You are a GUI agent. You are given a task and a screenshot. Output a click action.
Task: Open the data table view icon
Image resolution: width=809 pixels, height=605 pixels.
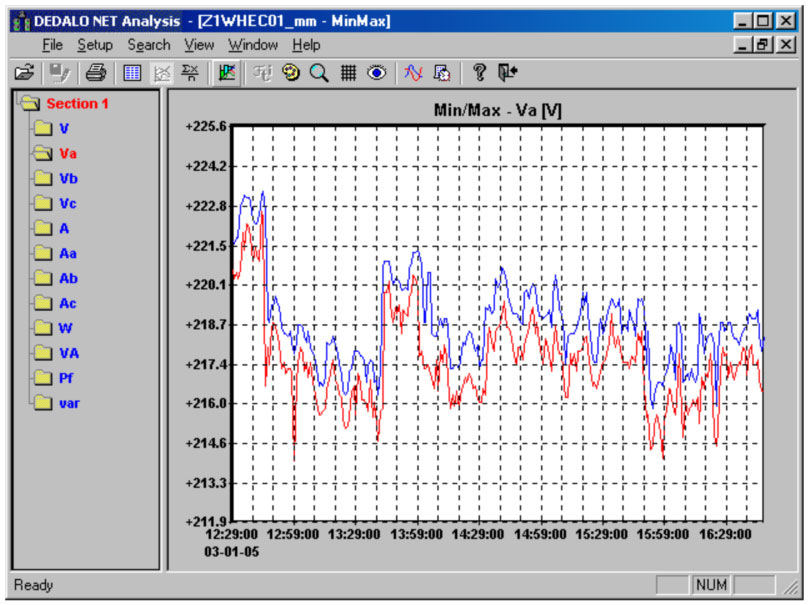(132, 72)
